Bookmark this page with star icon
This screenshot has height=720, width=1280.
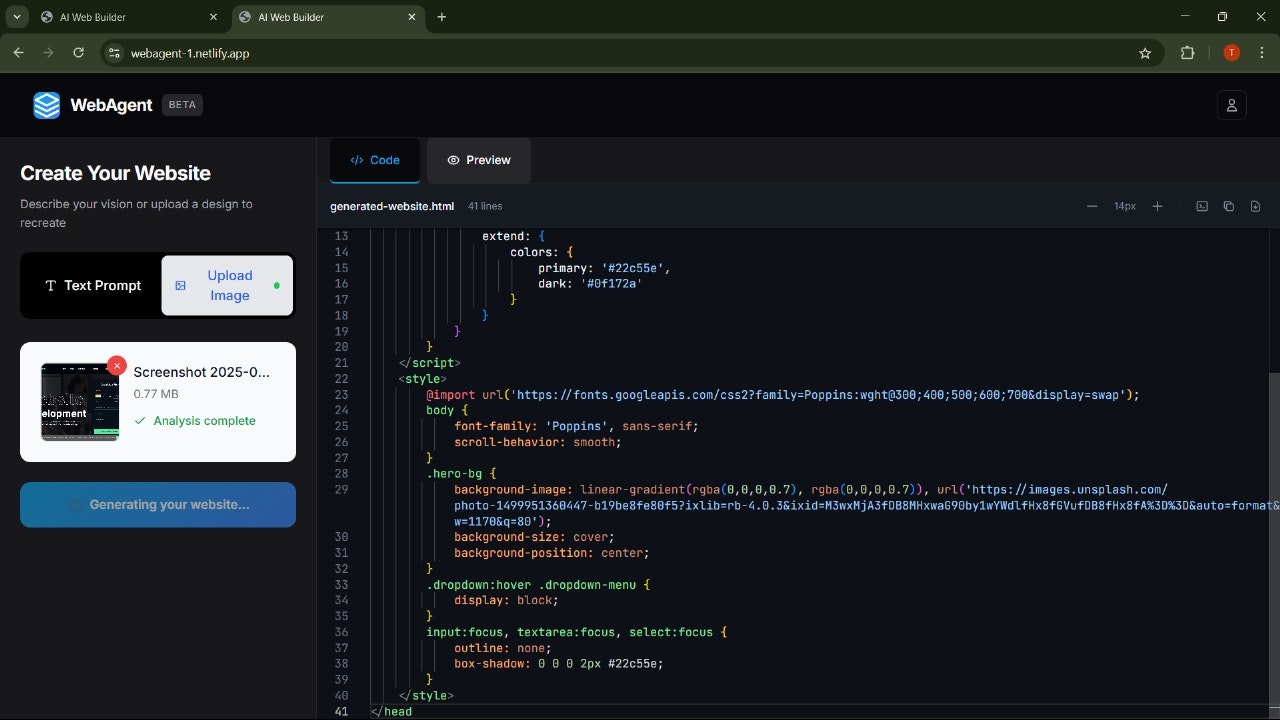(x=1145, y=53)
